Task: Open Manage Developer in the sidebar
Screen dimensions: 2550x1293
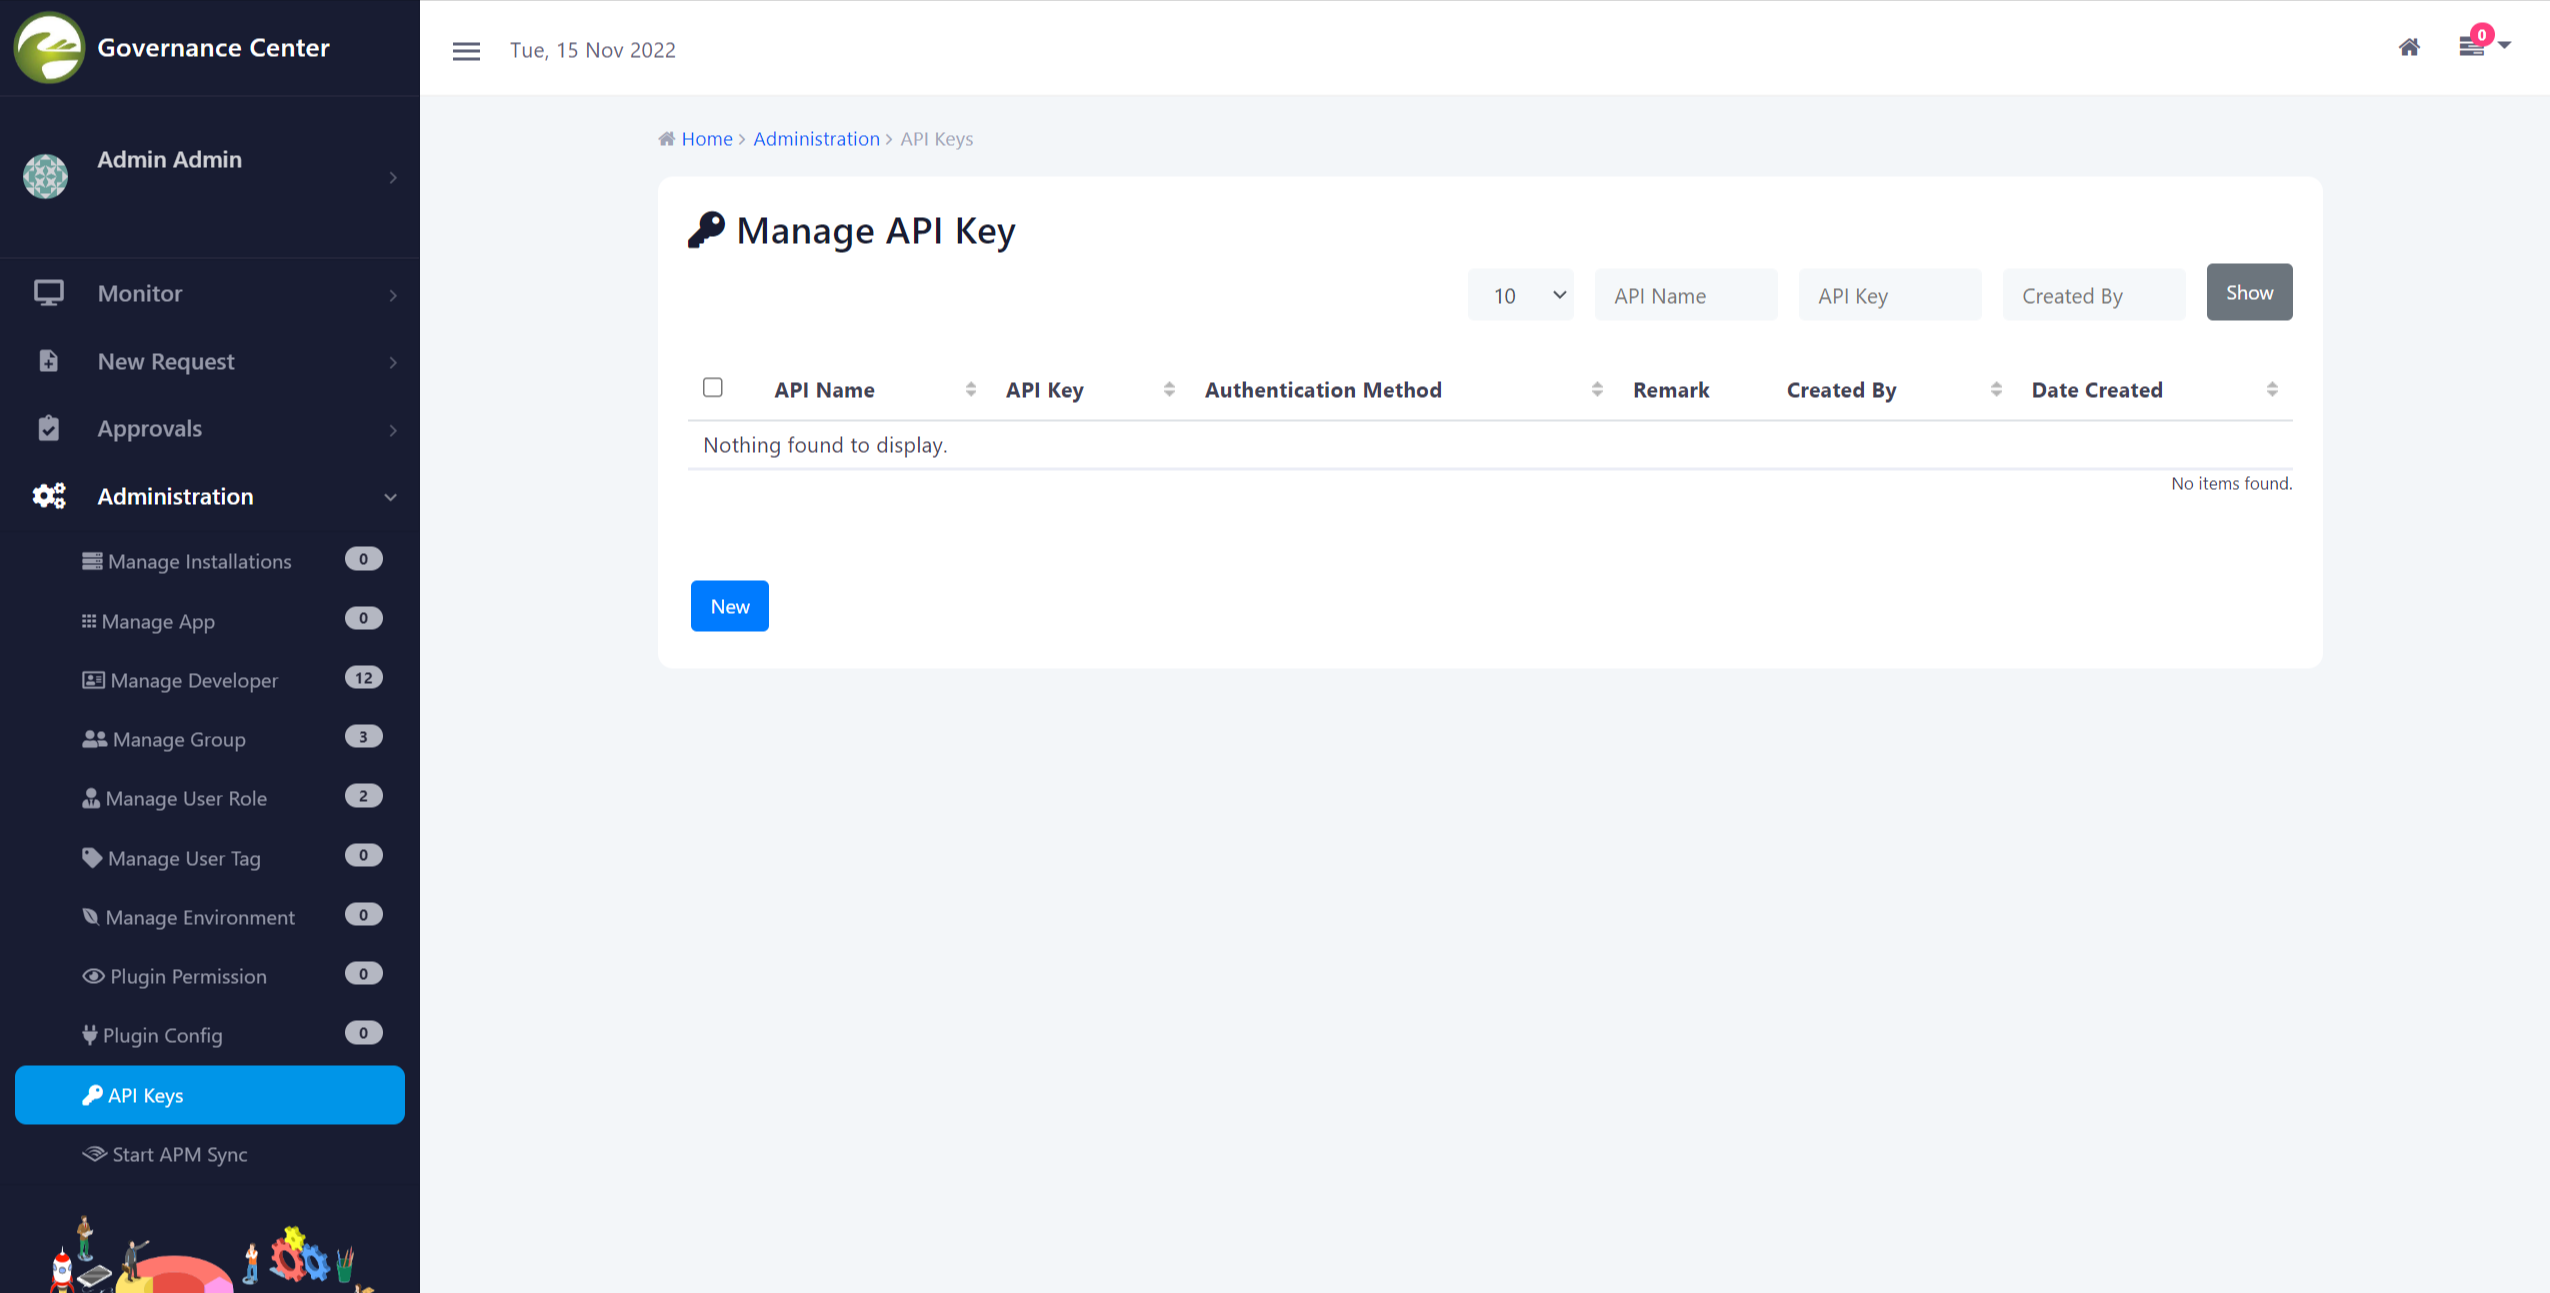Action: coord(194,680)
